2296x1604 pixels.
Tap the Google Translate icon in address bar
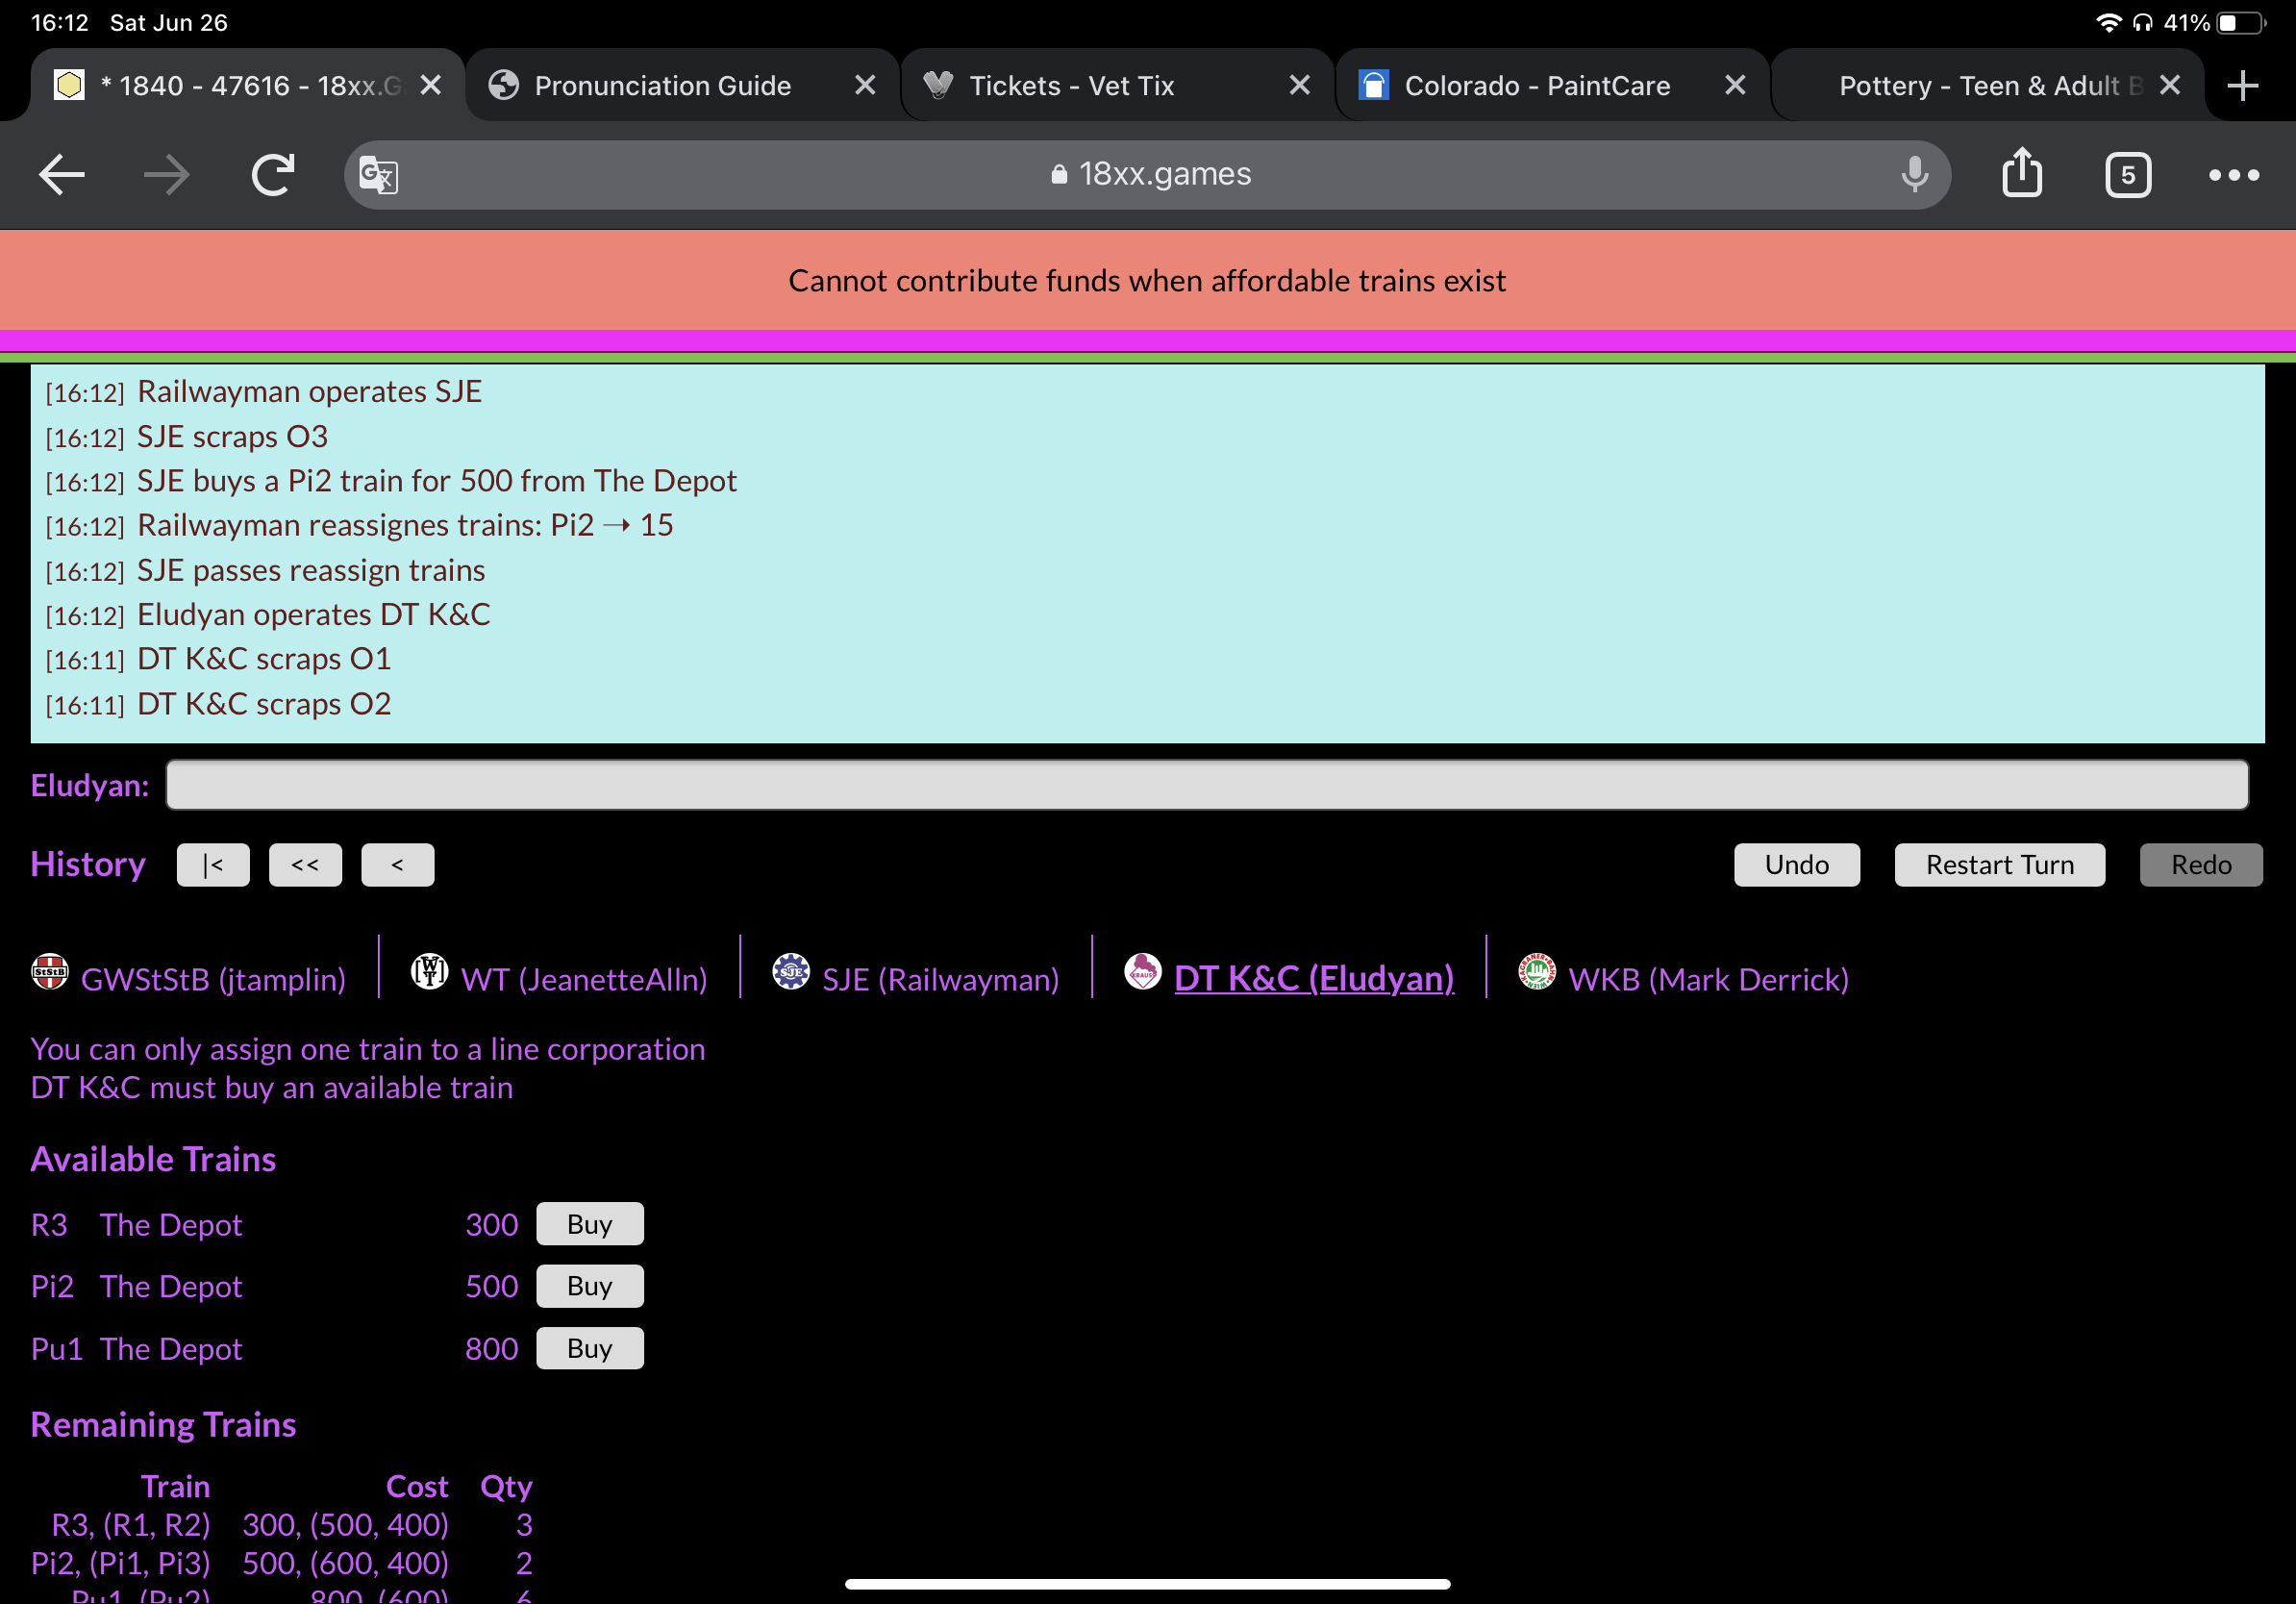point(377,175)
